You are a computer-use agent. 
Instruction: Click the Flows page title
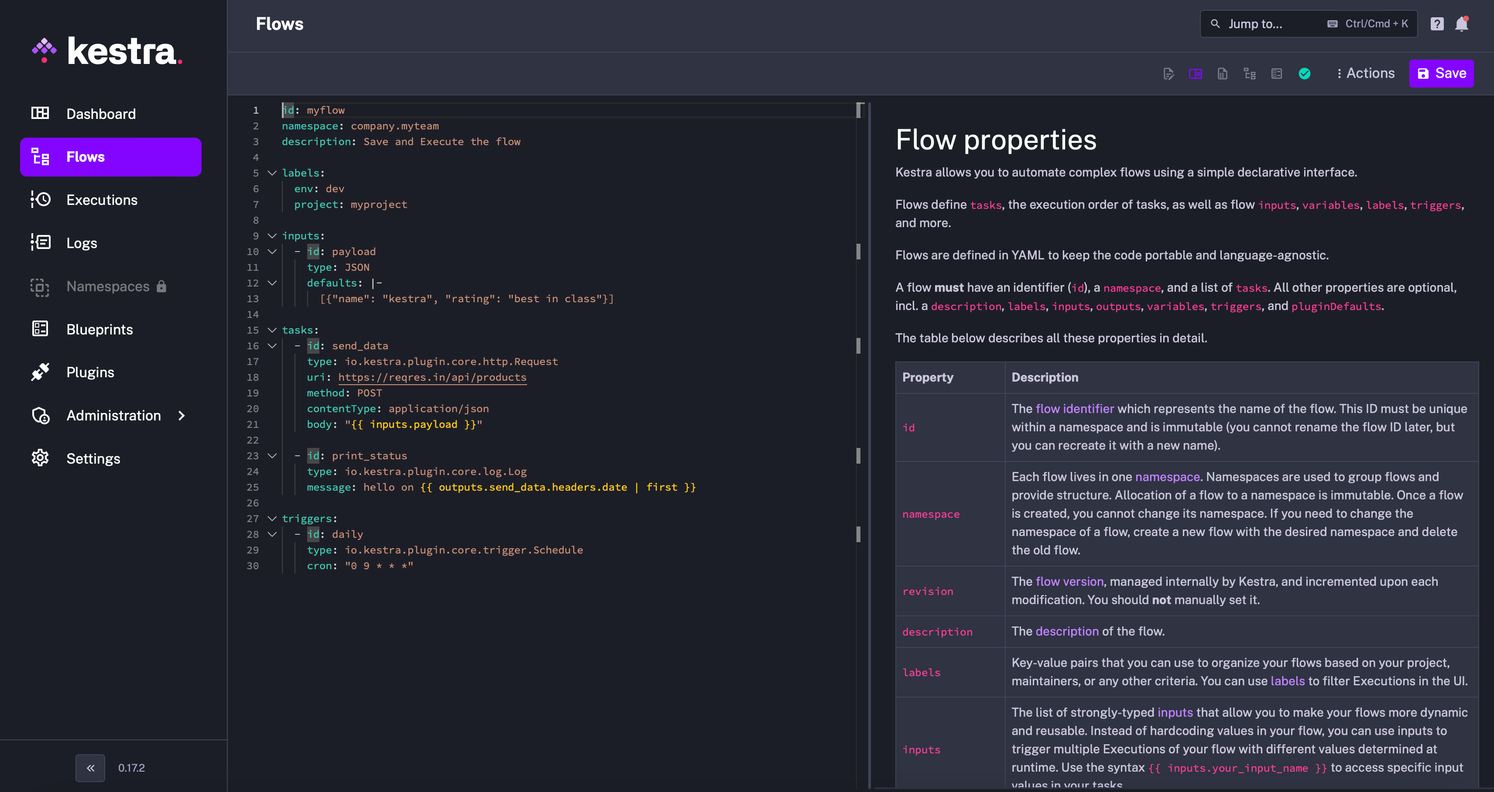279,24
